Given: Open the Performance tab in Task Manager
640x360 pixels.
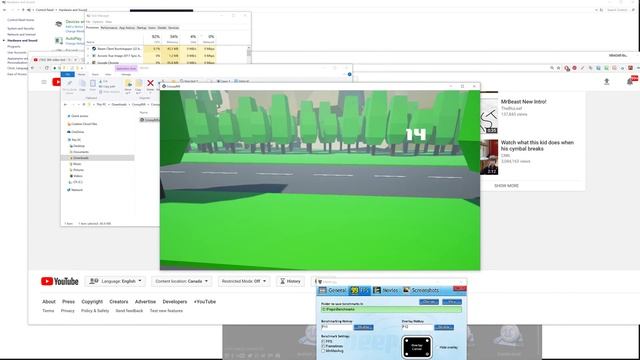Looking at the screenshot, I should tap(109, 28).
